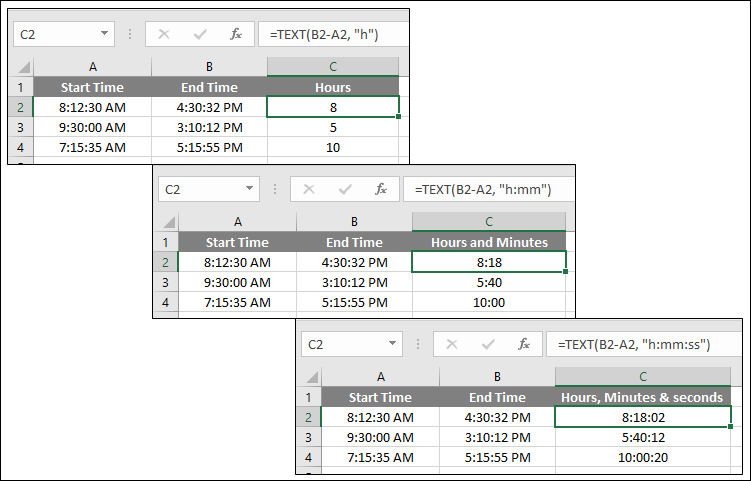
Task: Click Start Time header in bottom spreadsheet
Action: (x=381, y=397)
